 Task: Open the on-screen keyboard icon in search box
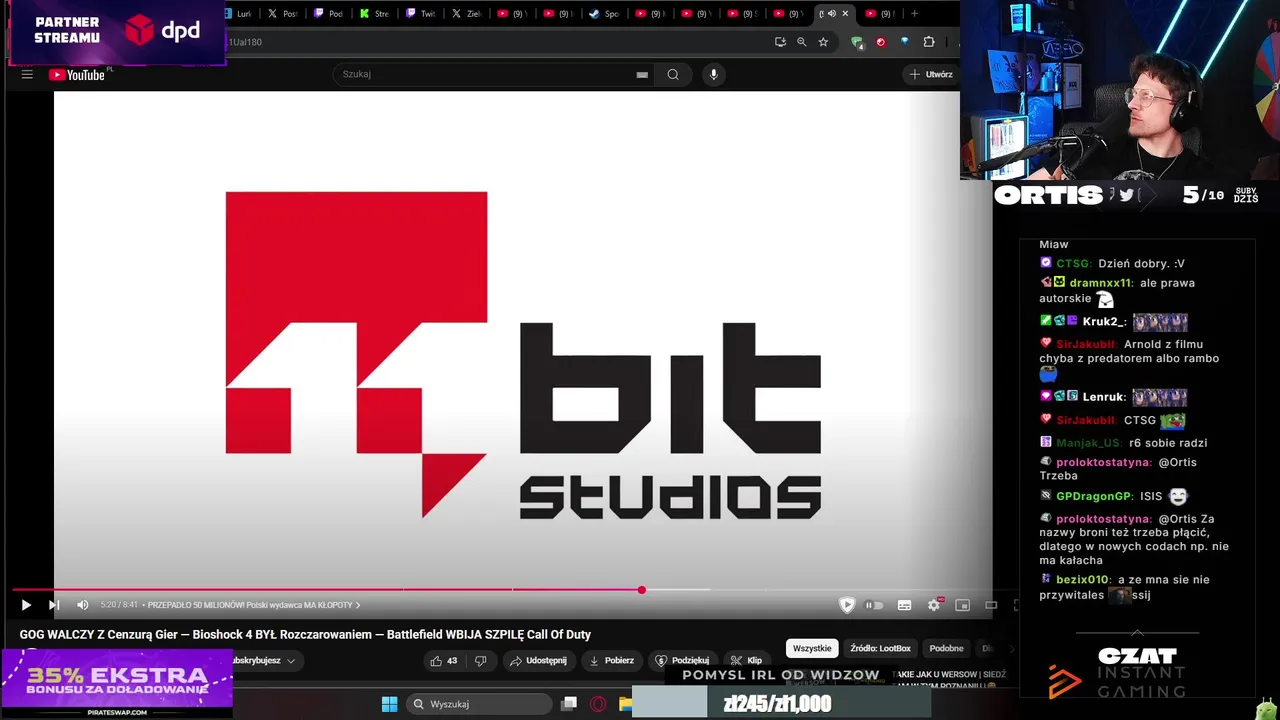pyautogui.click(x=642, y=74)
